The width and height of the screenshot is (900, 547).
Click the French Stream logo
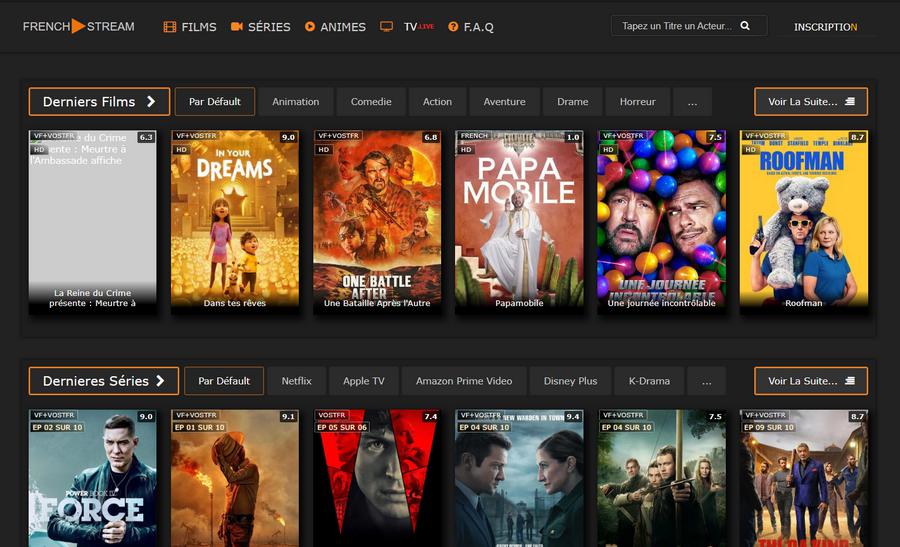(78, 26)
